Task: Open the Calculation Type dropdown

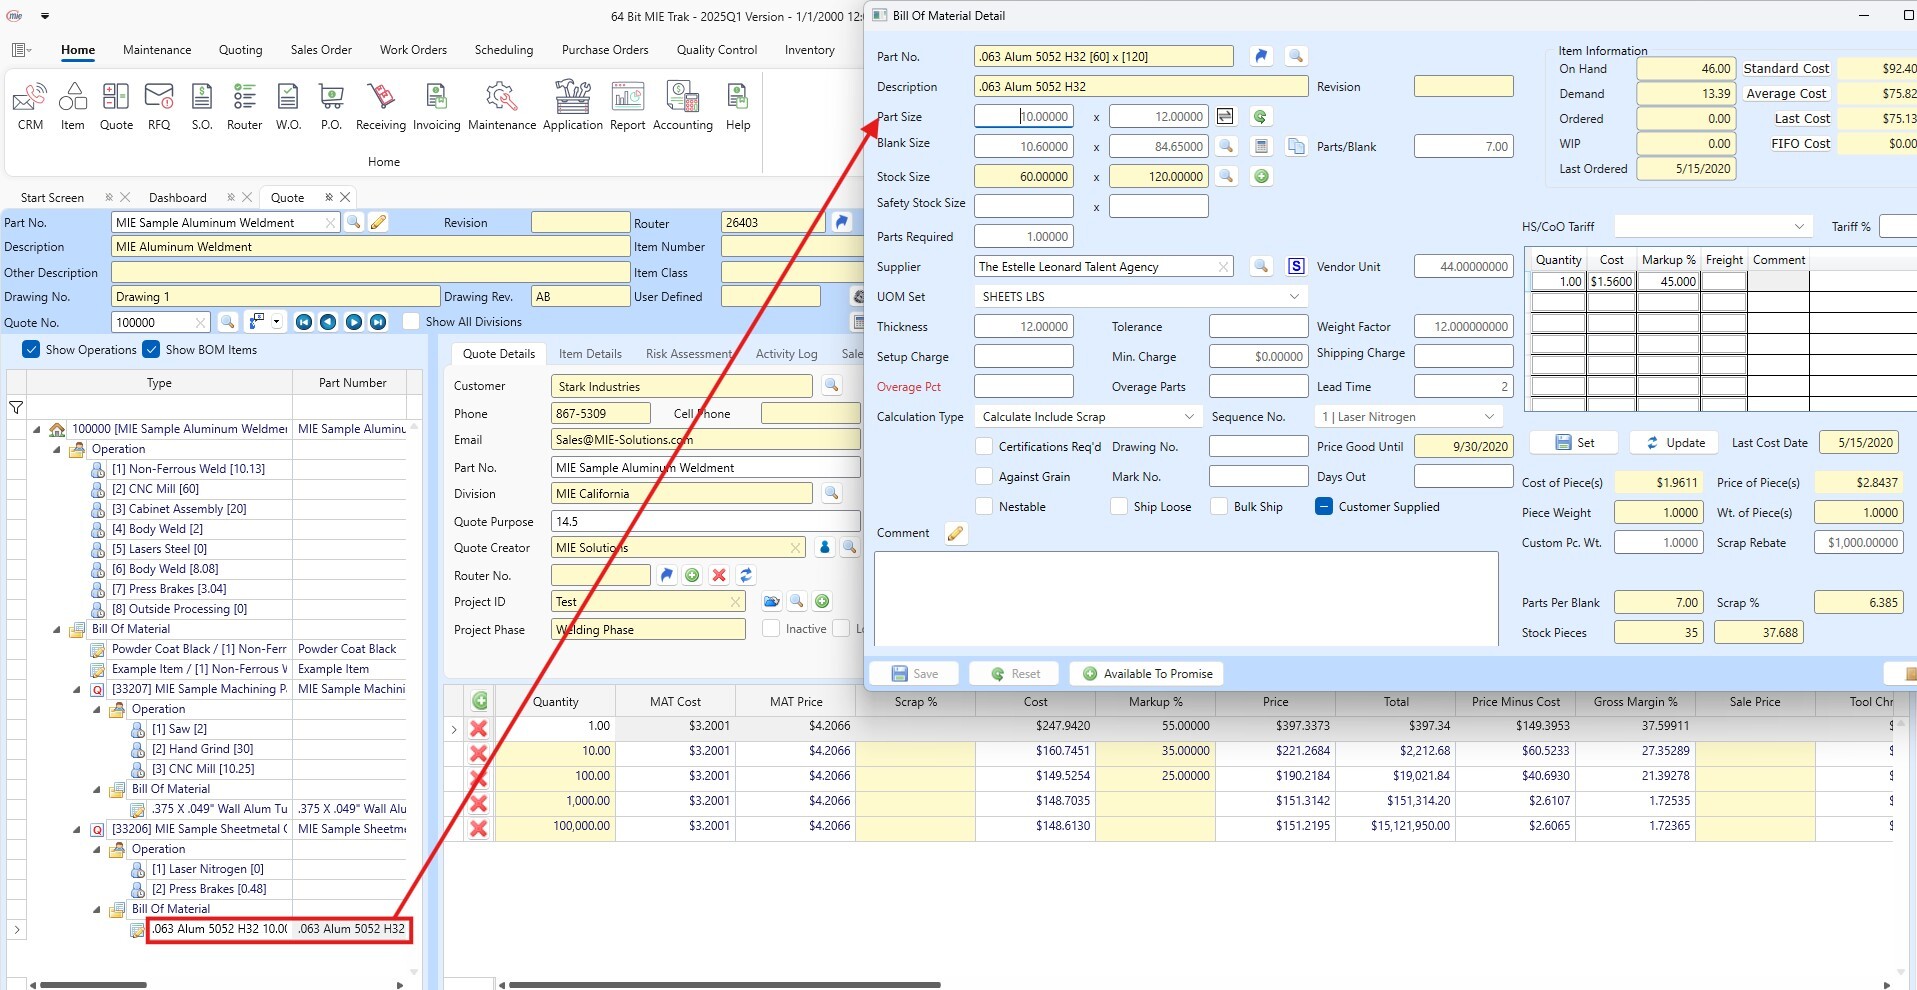Action: point(1189,416)
